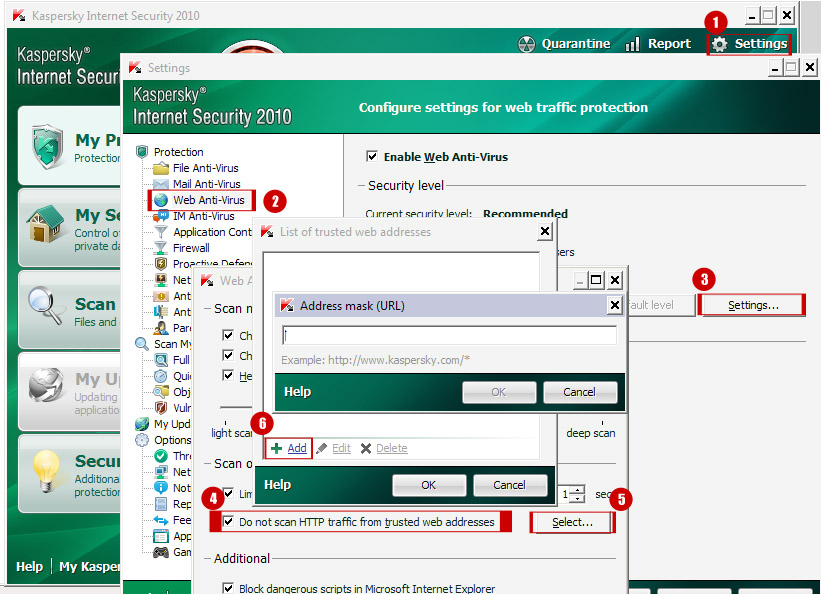
Task: Toggle Enable Web Anti-Virus checkbox
Action: coord(372,156)
